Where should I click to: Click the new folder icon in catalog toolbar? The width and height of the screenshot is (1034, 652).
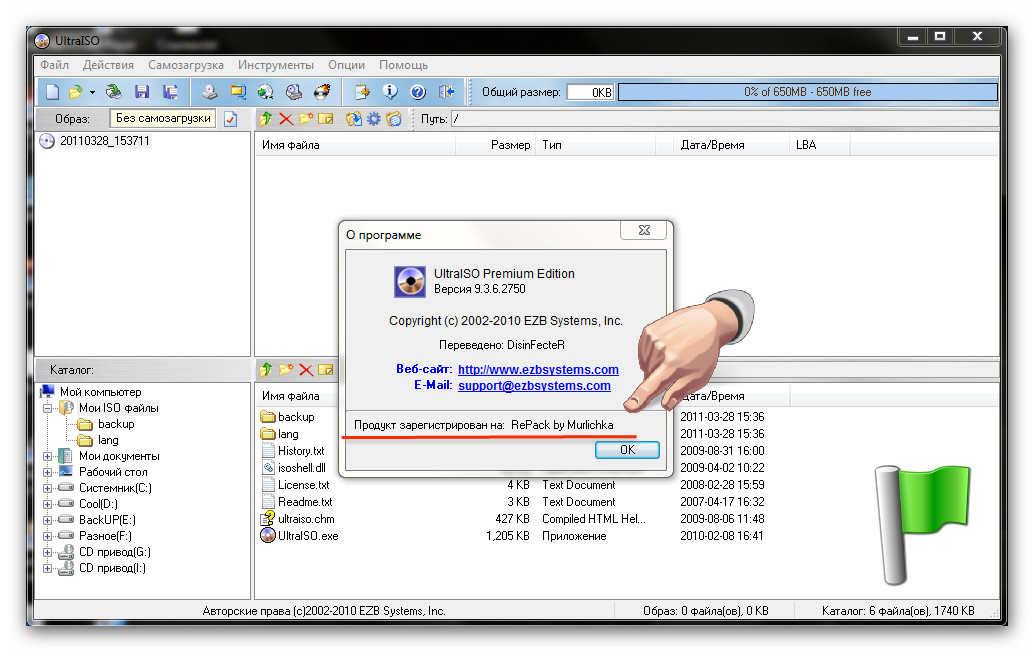pos(286,370)
